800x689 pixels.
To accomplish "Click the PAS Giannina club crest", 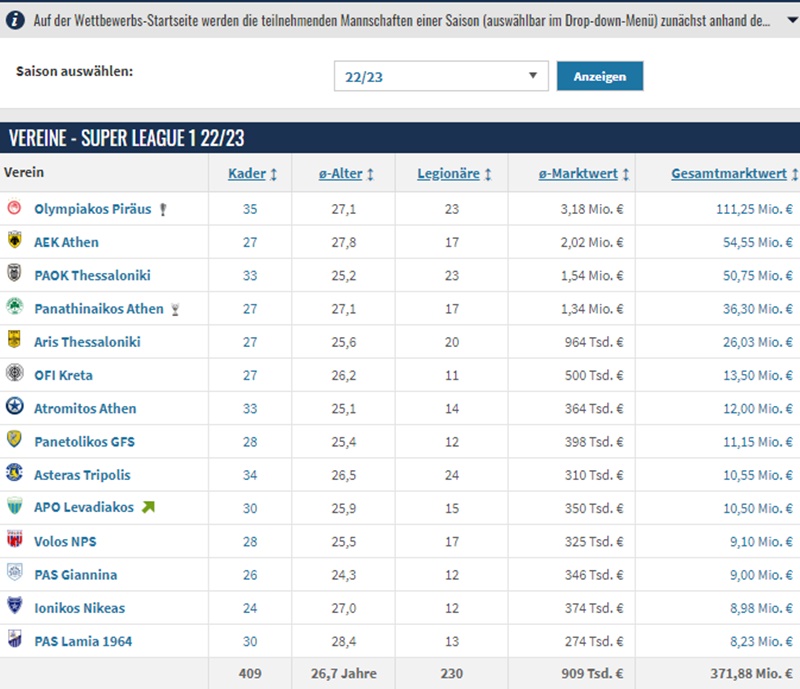I will coord(14,572).
